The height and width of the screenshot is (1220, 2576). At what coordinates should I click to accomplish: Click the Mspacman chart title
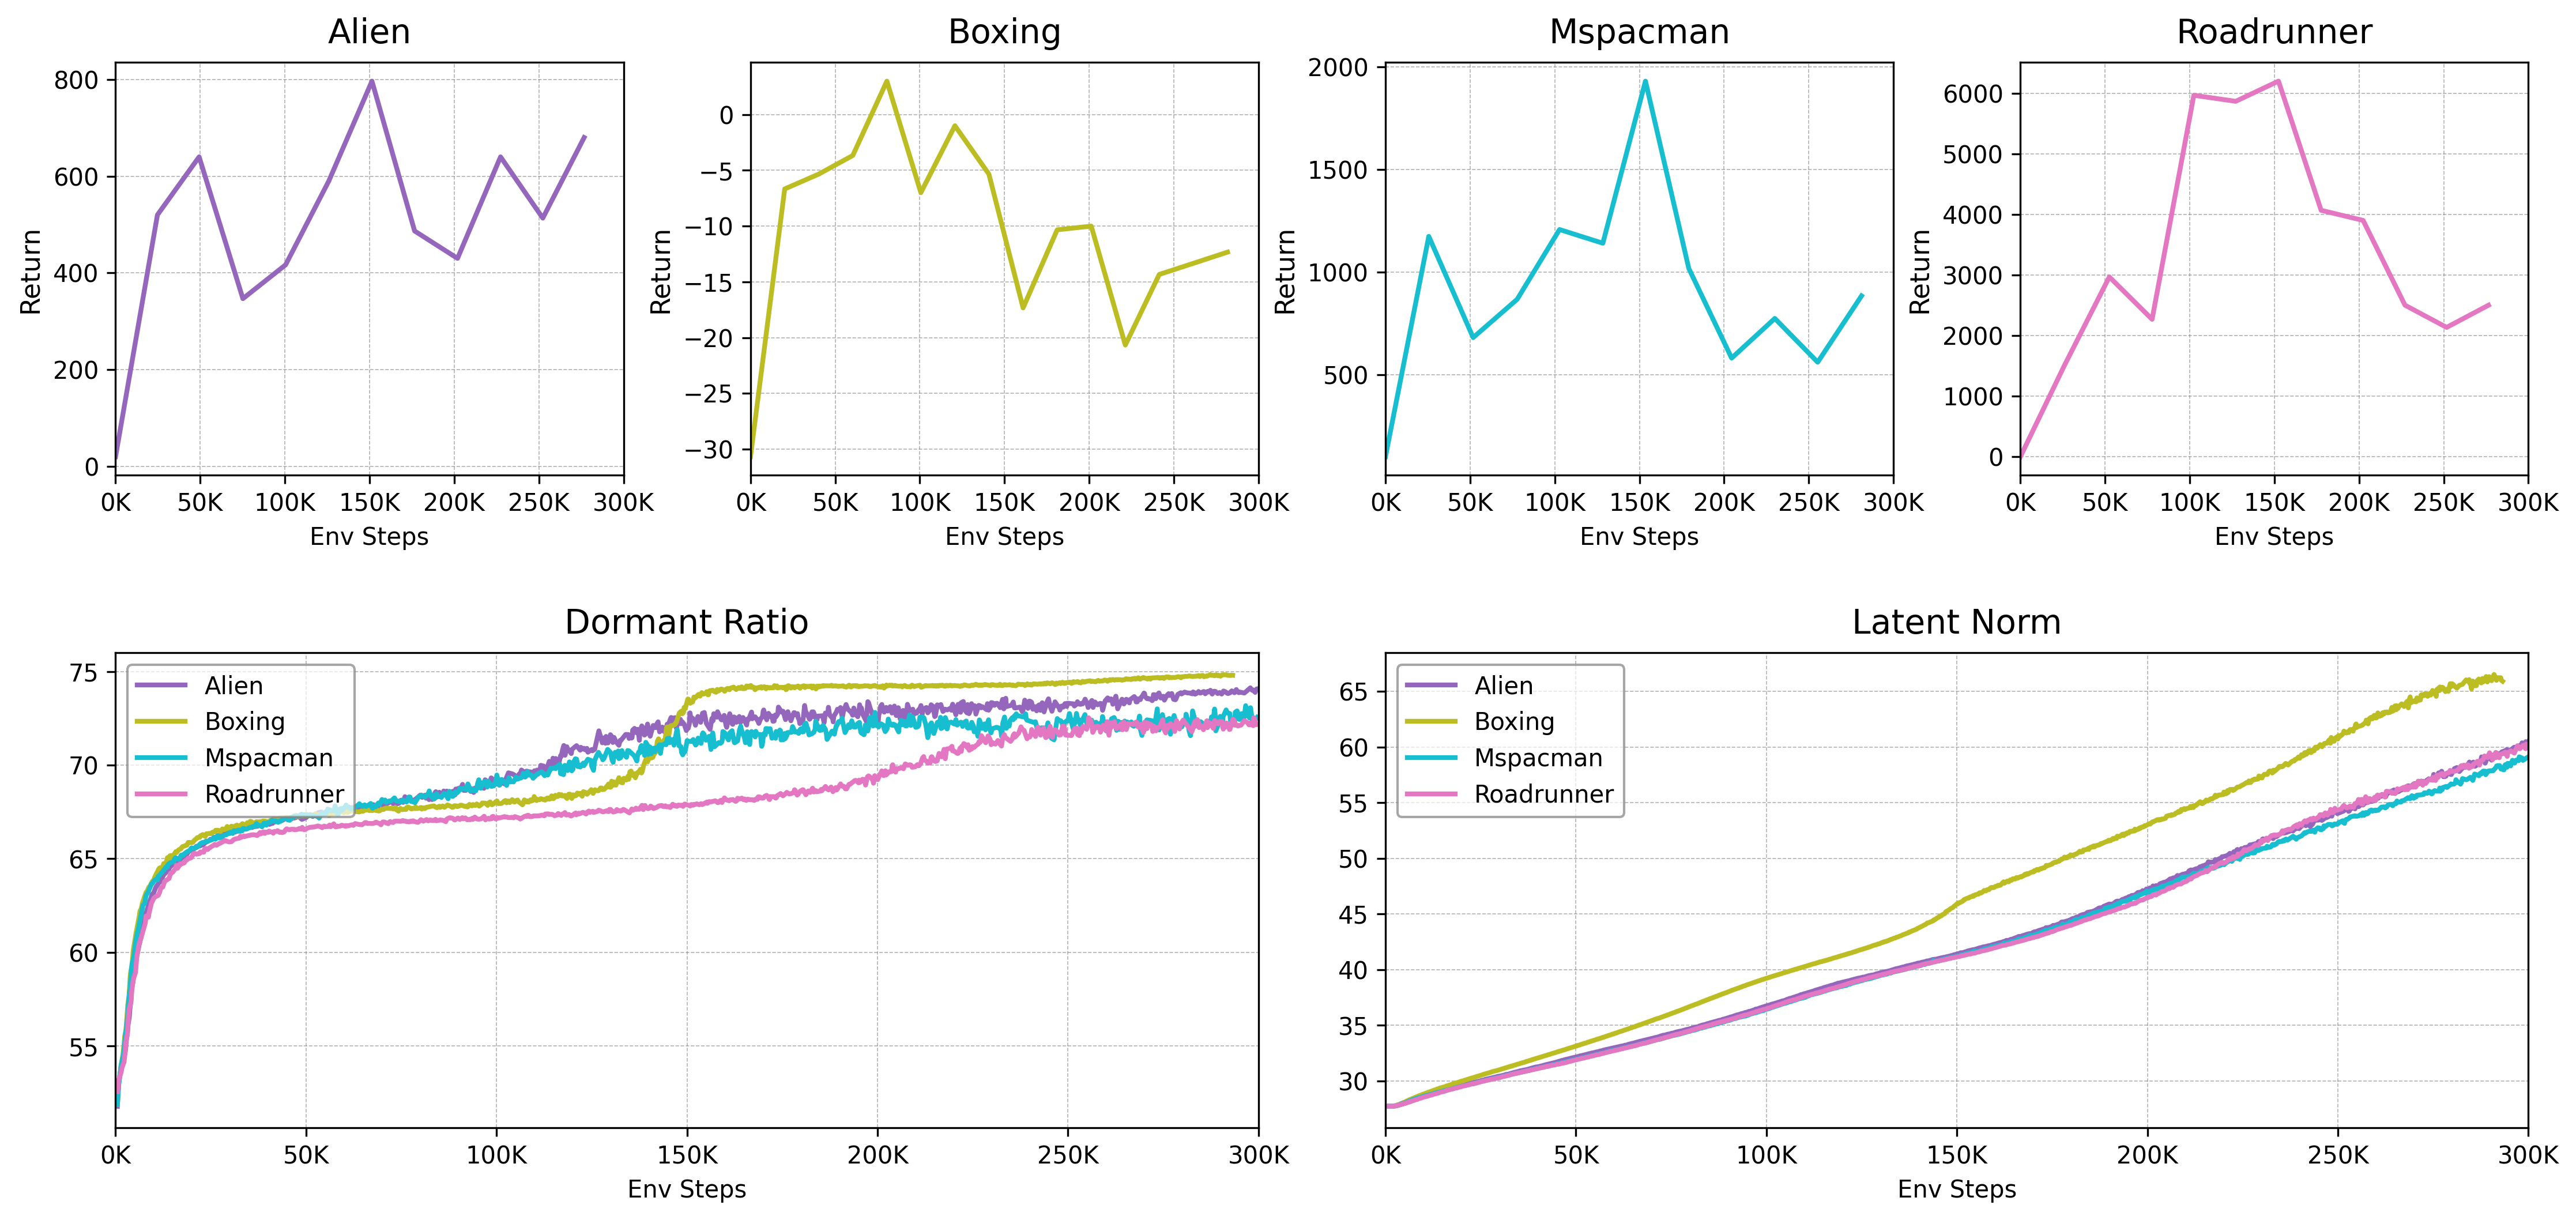pos(1639,32)
